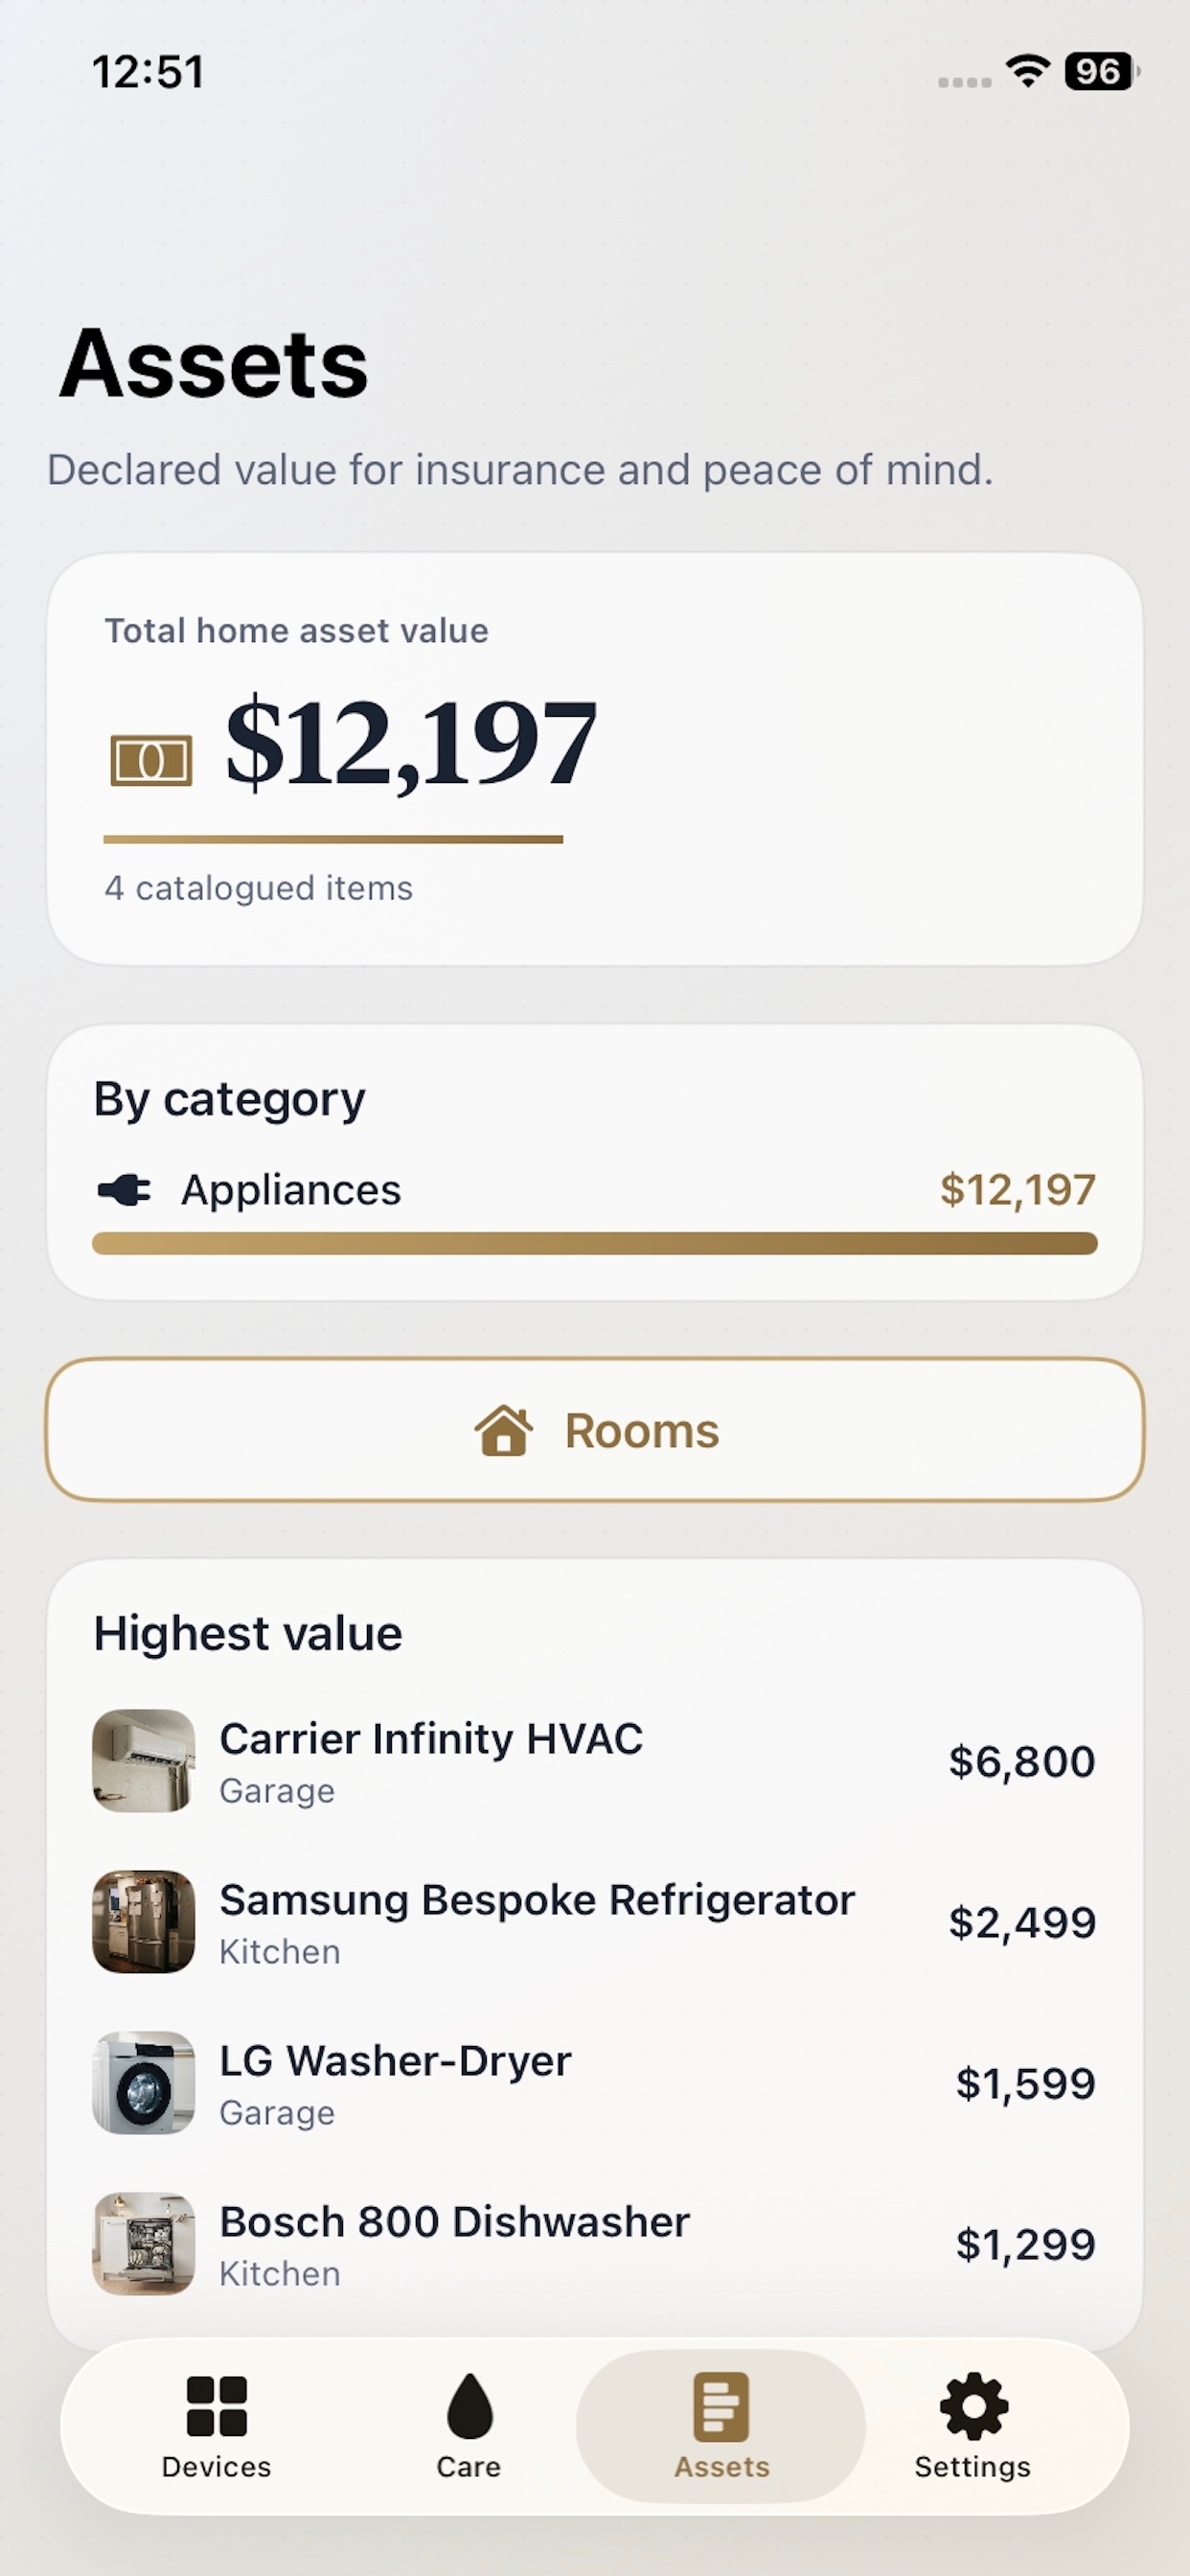Select the Assets document icon
The height and width of the screenshot is (2576, 1190).
(721, 2406)
